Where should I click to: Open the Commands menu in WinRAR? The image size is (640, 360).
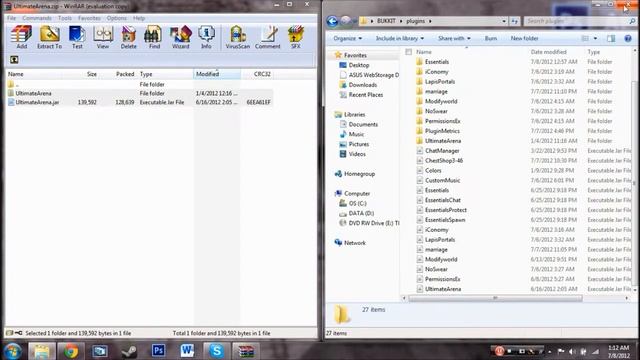point(37,18)
